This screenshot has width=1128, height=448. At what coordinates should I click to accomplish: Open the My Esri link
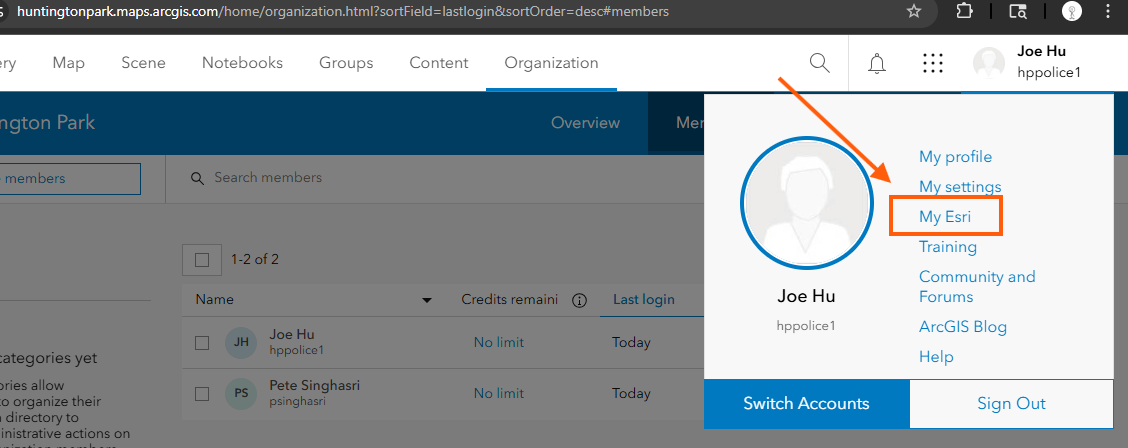click(x=945, y=217)
